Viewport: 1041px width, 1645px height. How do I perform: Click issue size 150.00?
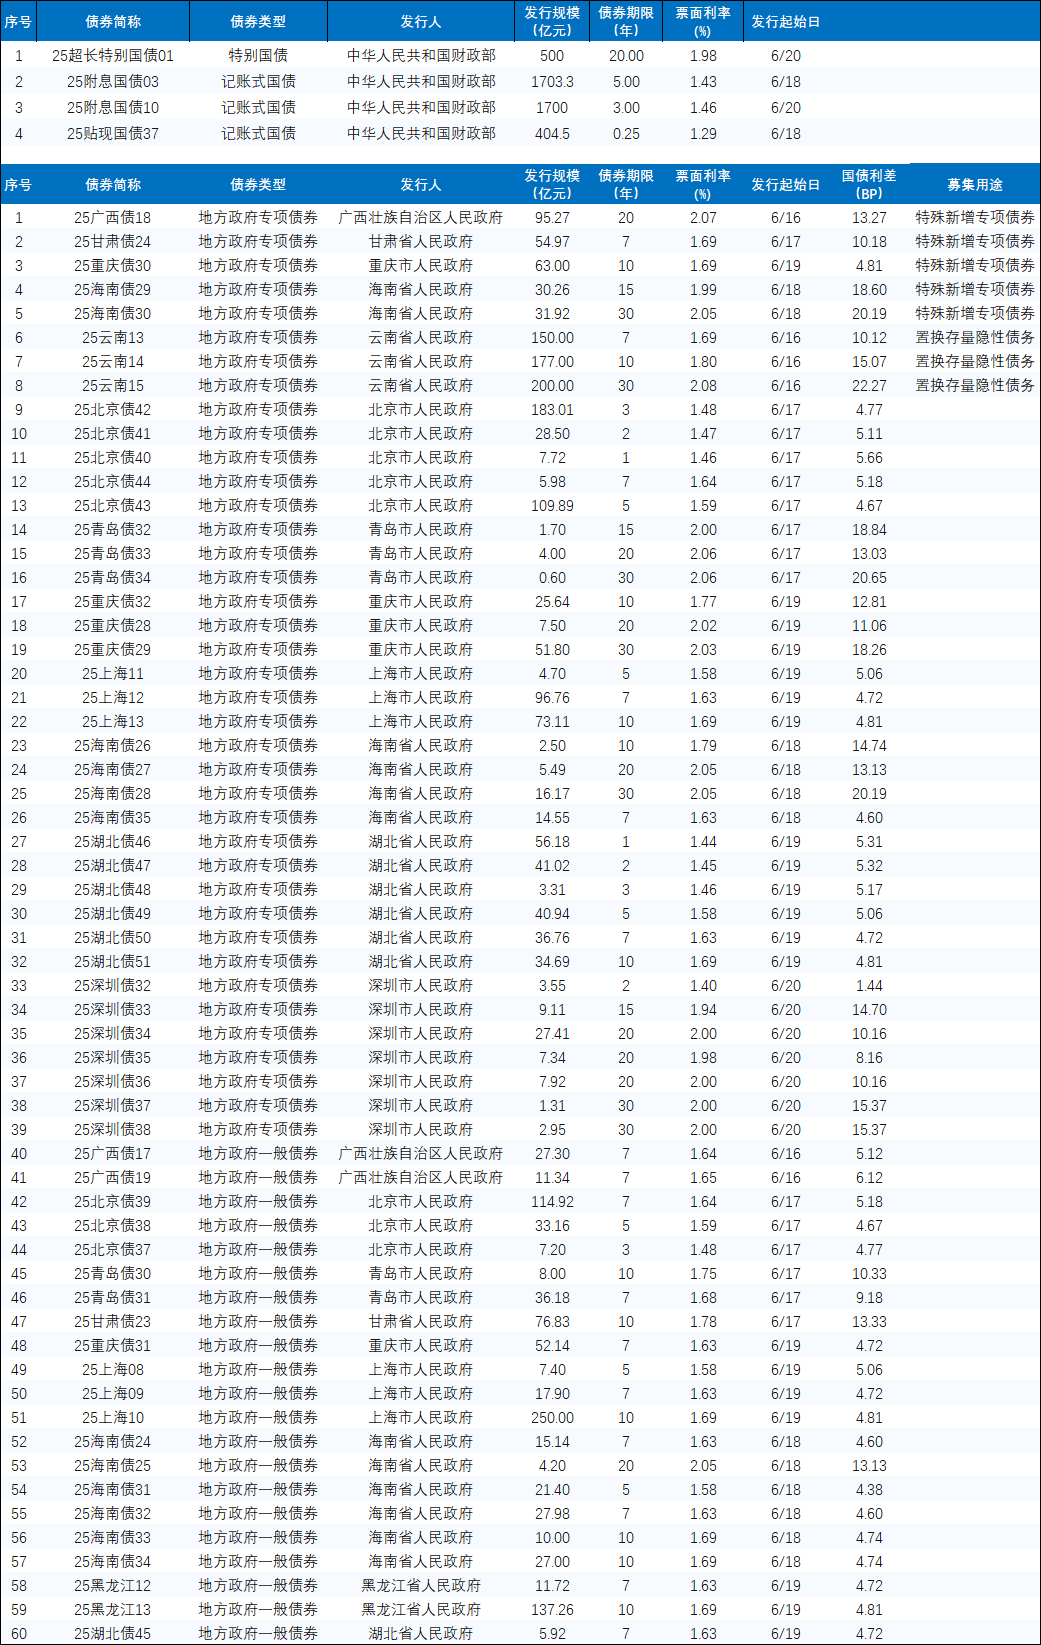[x=552, y=338]
